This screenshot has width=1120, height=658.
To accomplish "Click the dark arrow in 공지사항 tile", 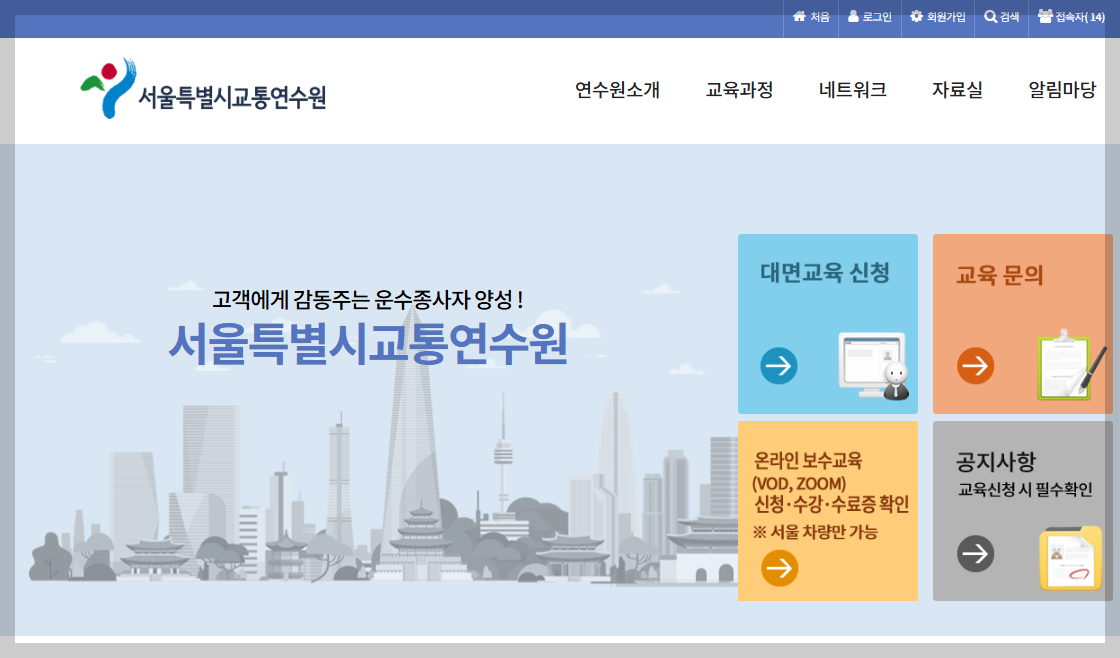I will [x=975, y=553].
